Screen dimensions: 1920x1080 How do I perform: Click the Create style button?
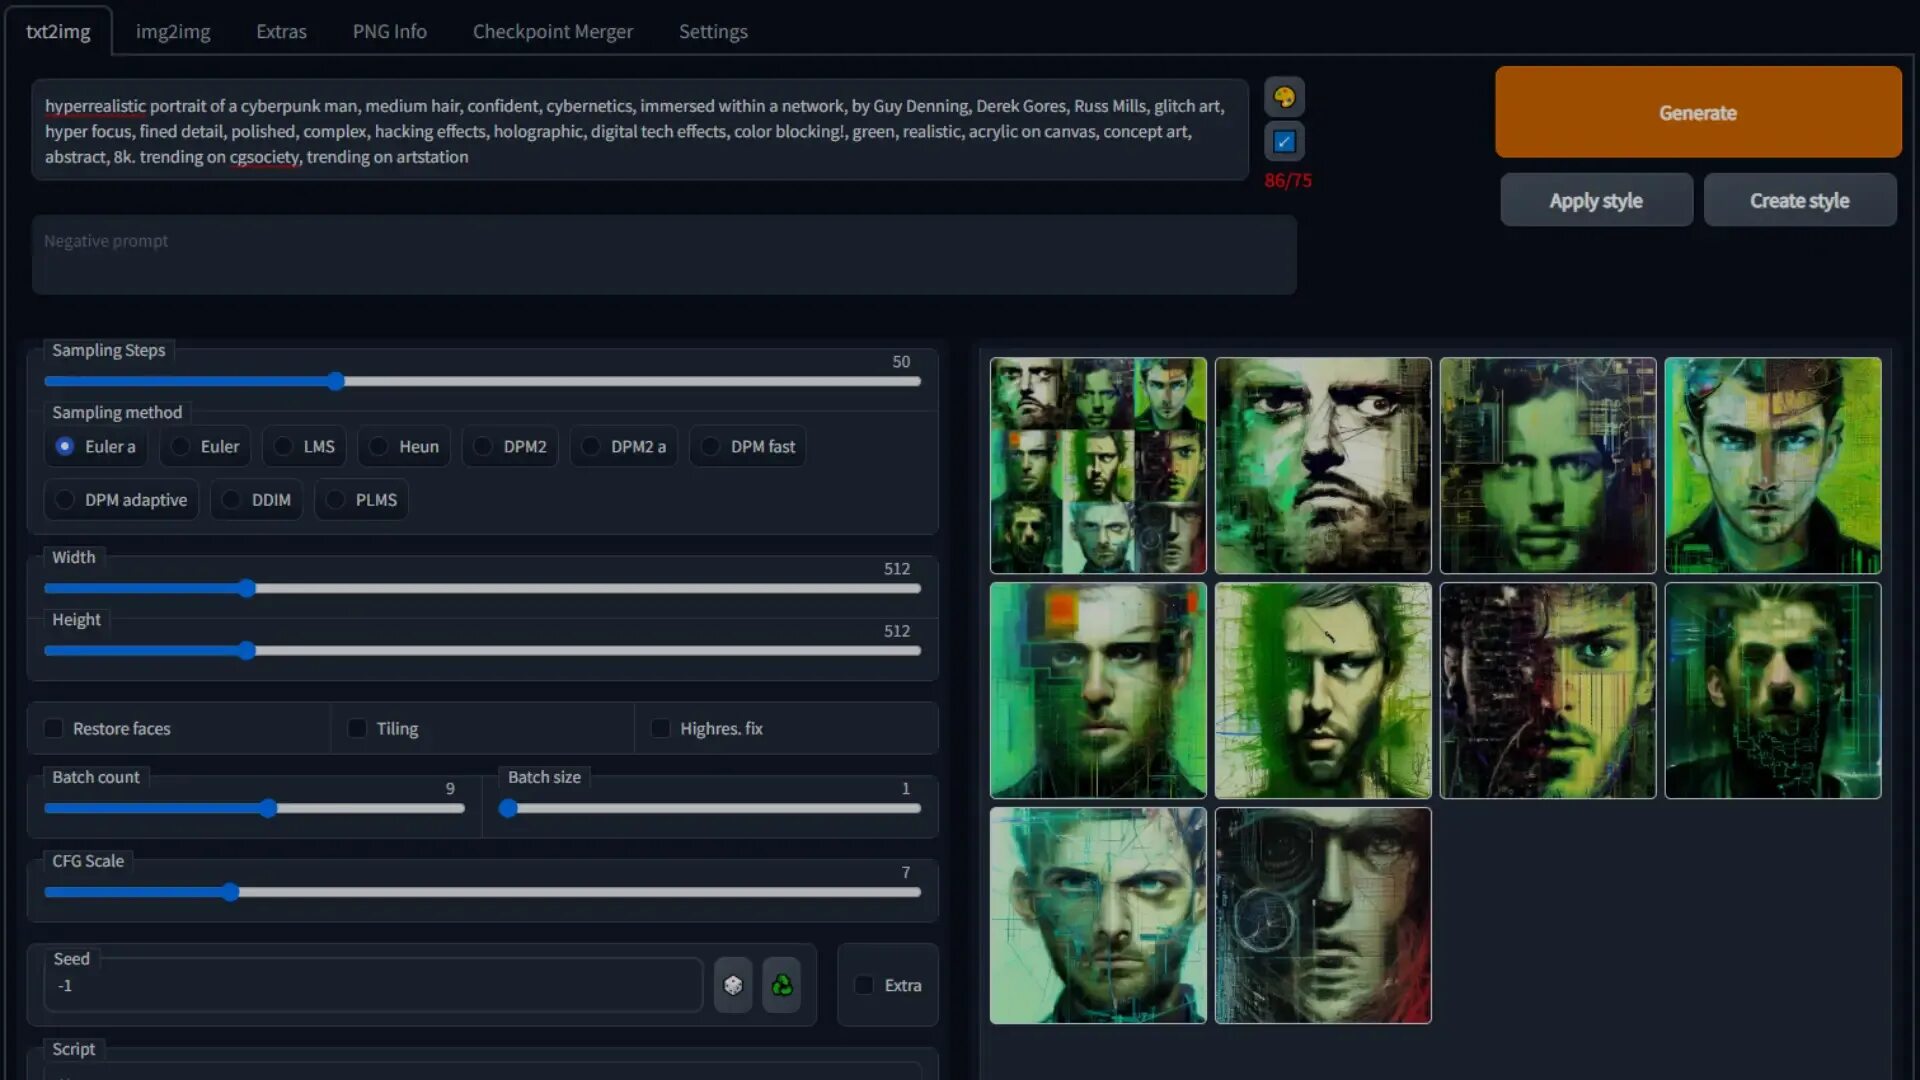(1800, 199)
